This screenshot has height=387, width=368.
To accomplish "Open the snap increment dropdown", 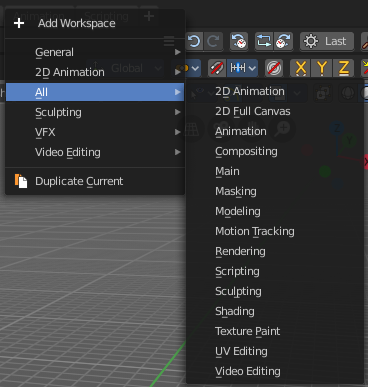I will click(244, 68).
